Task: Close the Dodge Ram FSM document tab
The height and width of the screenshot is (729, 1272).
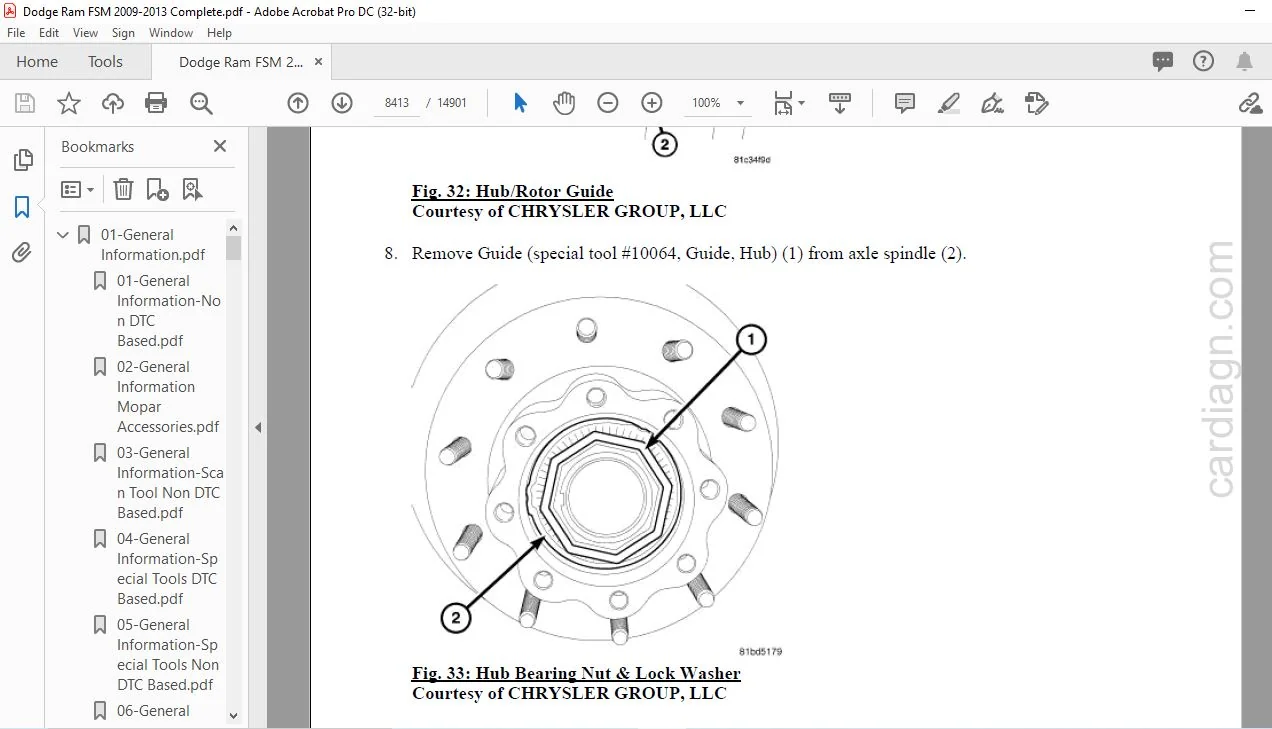Action: (x=319, y=62)
